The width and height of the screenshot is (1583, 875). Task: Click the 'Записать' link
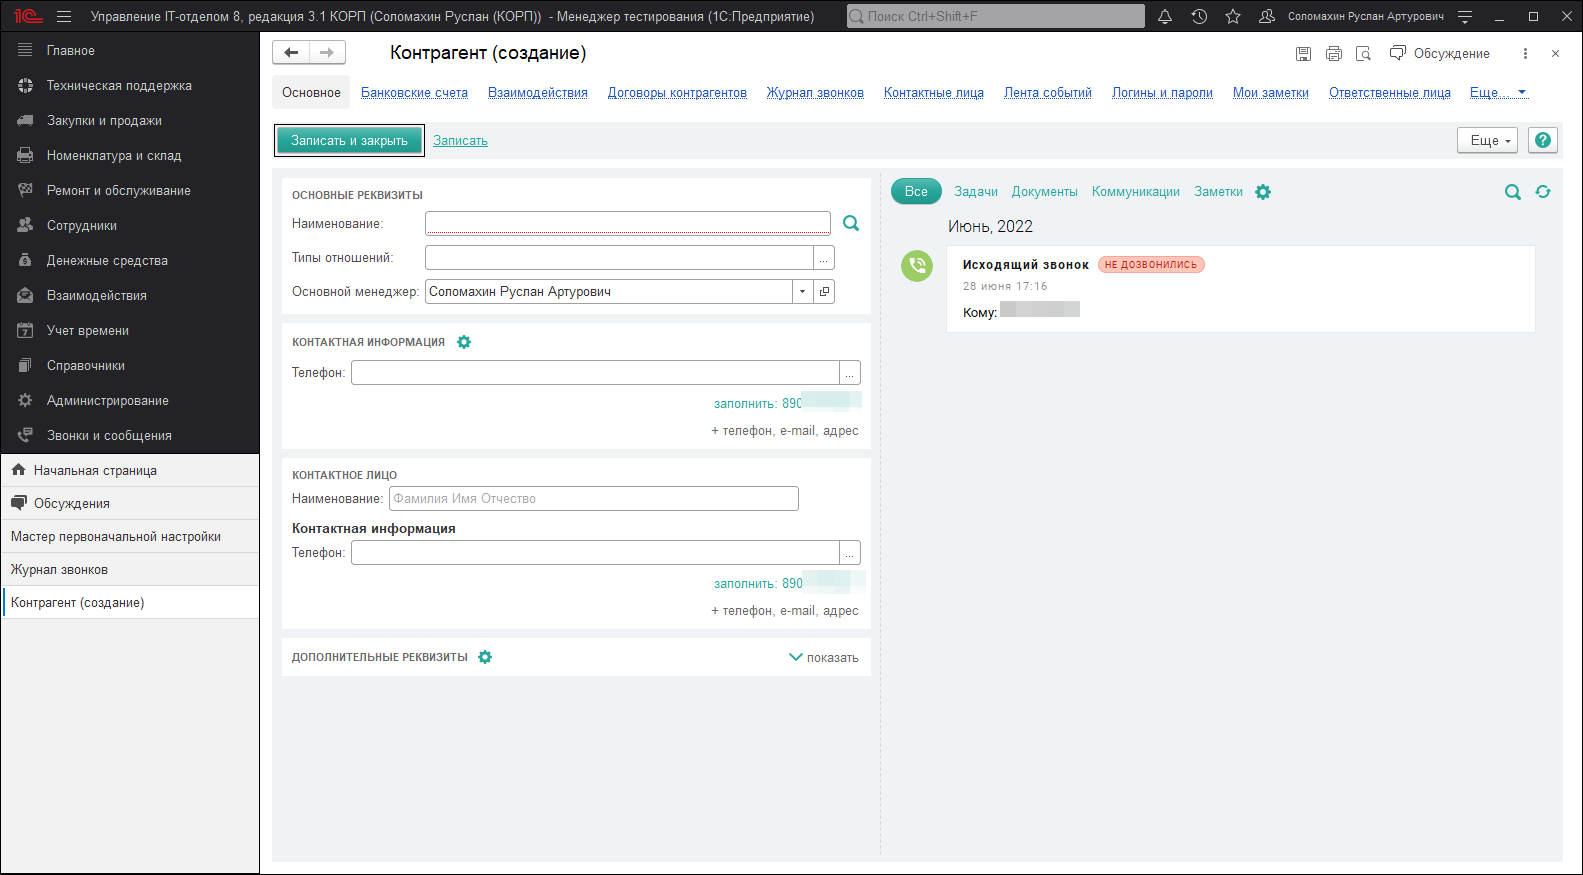pyautogui.click(x=460, y=141)
